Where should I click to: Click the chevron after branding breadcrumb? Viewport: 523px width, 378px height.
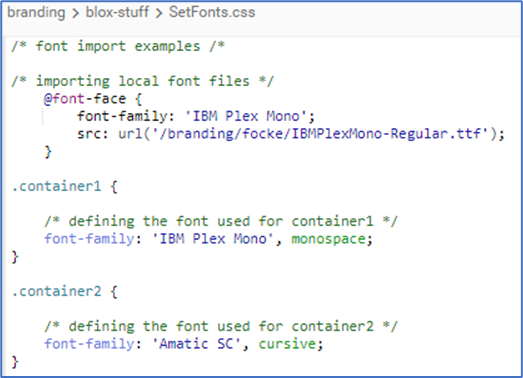tap(75, 13)
